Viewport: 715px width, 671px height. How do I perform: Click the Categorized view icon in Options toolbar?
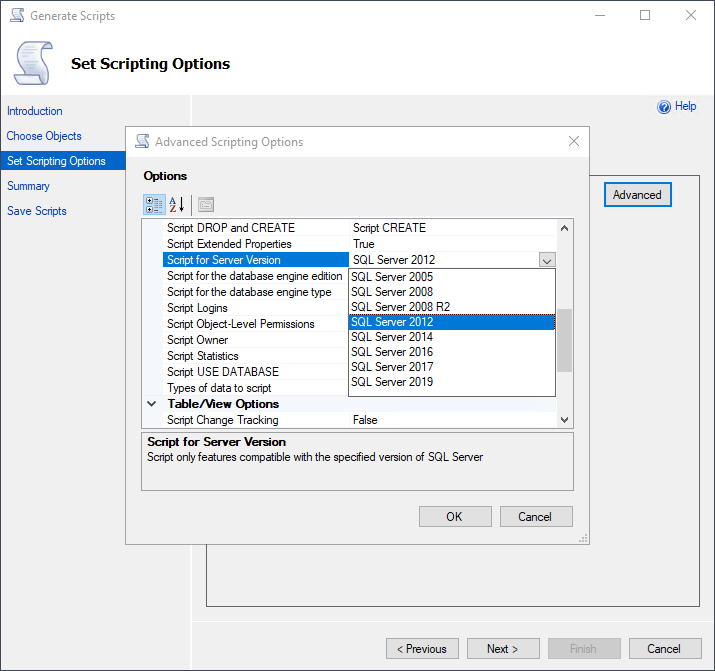(x=154, y=205)
